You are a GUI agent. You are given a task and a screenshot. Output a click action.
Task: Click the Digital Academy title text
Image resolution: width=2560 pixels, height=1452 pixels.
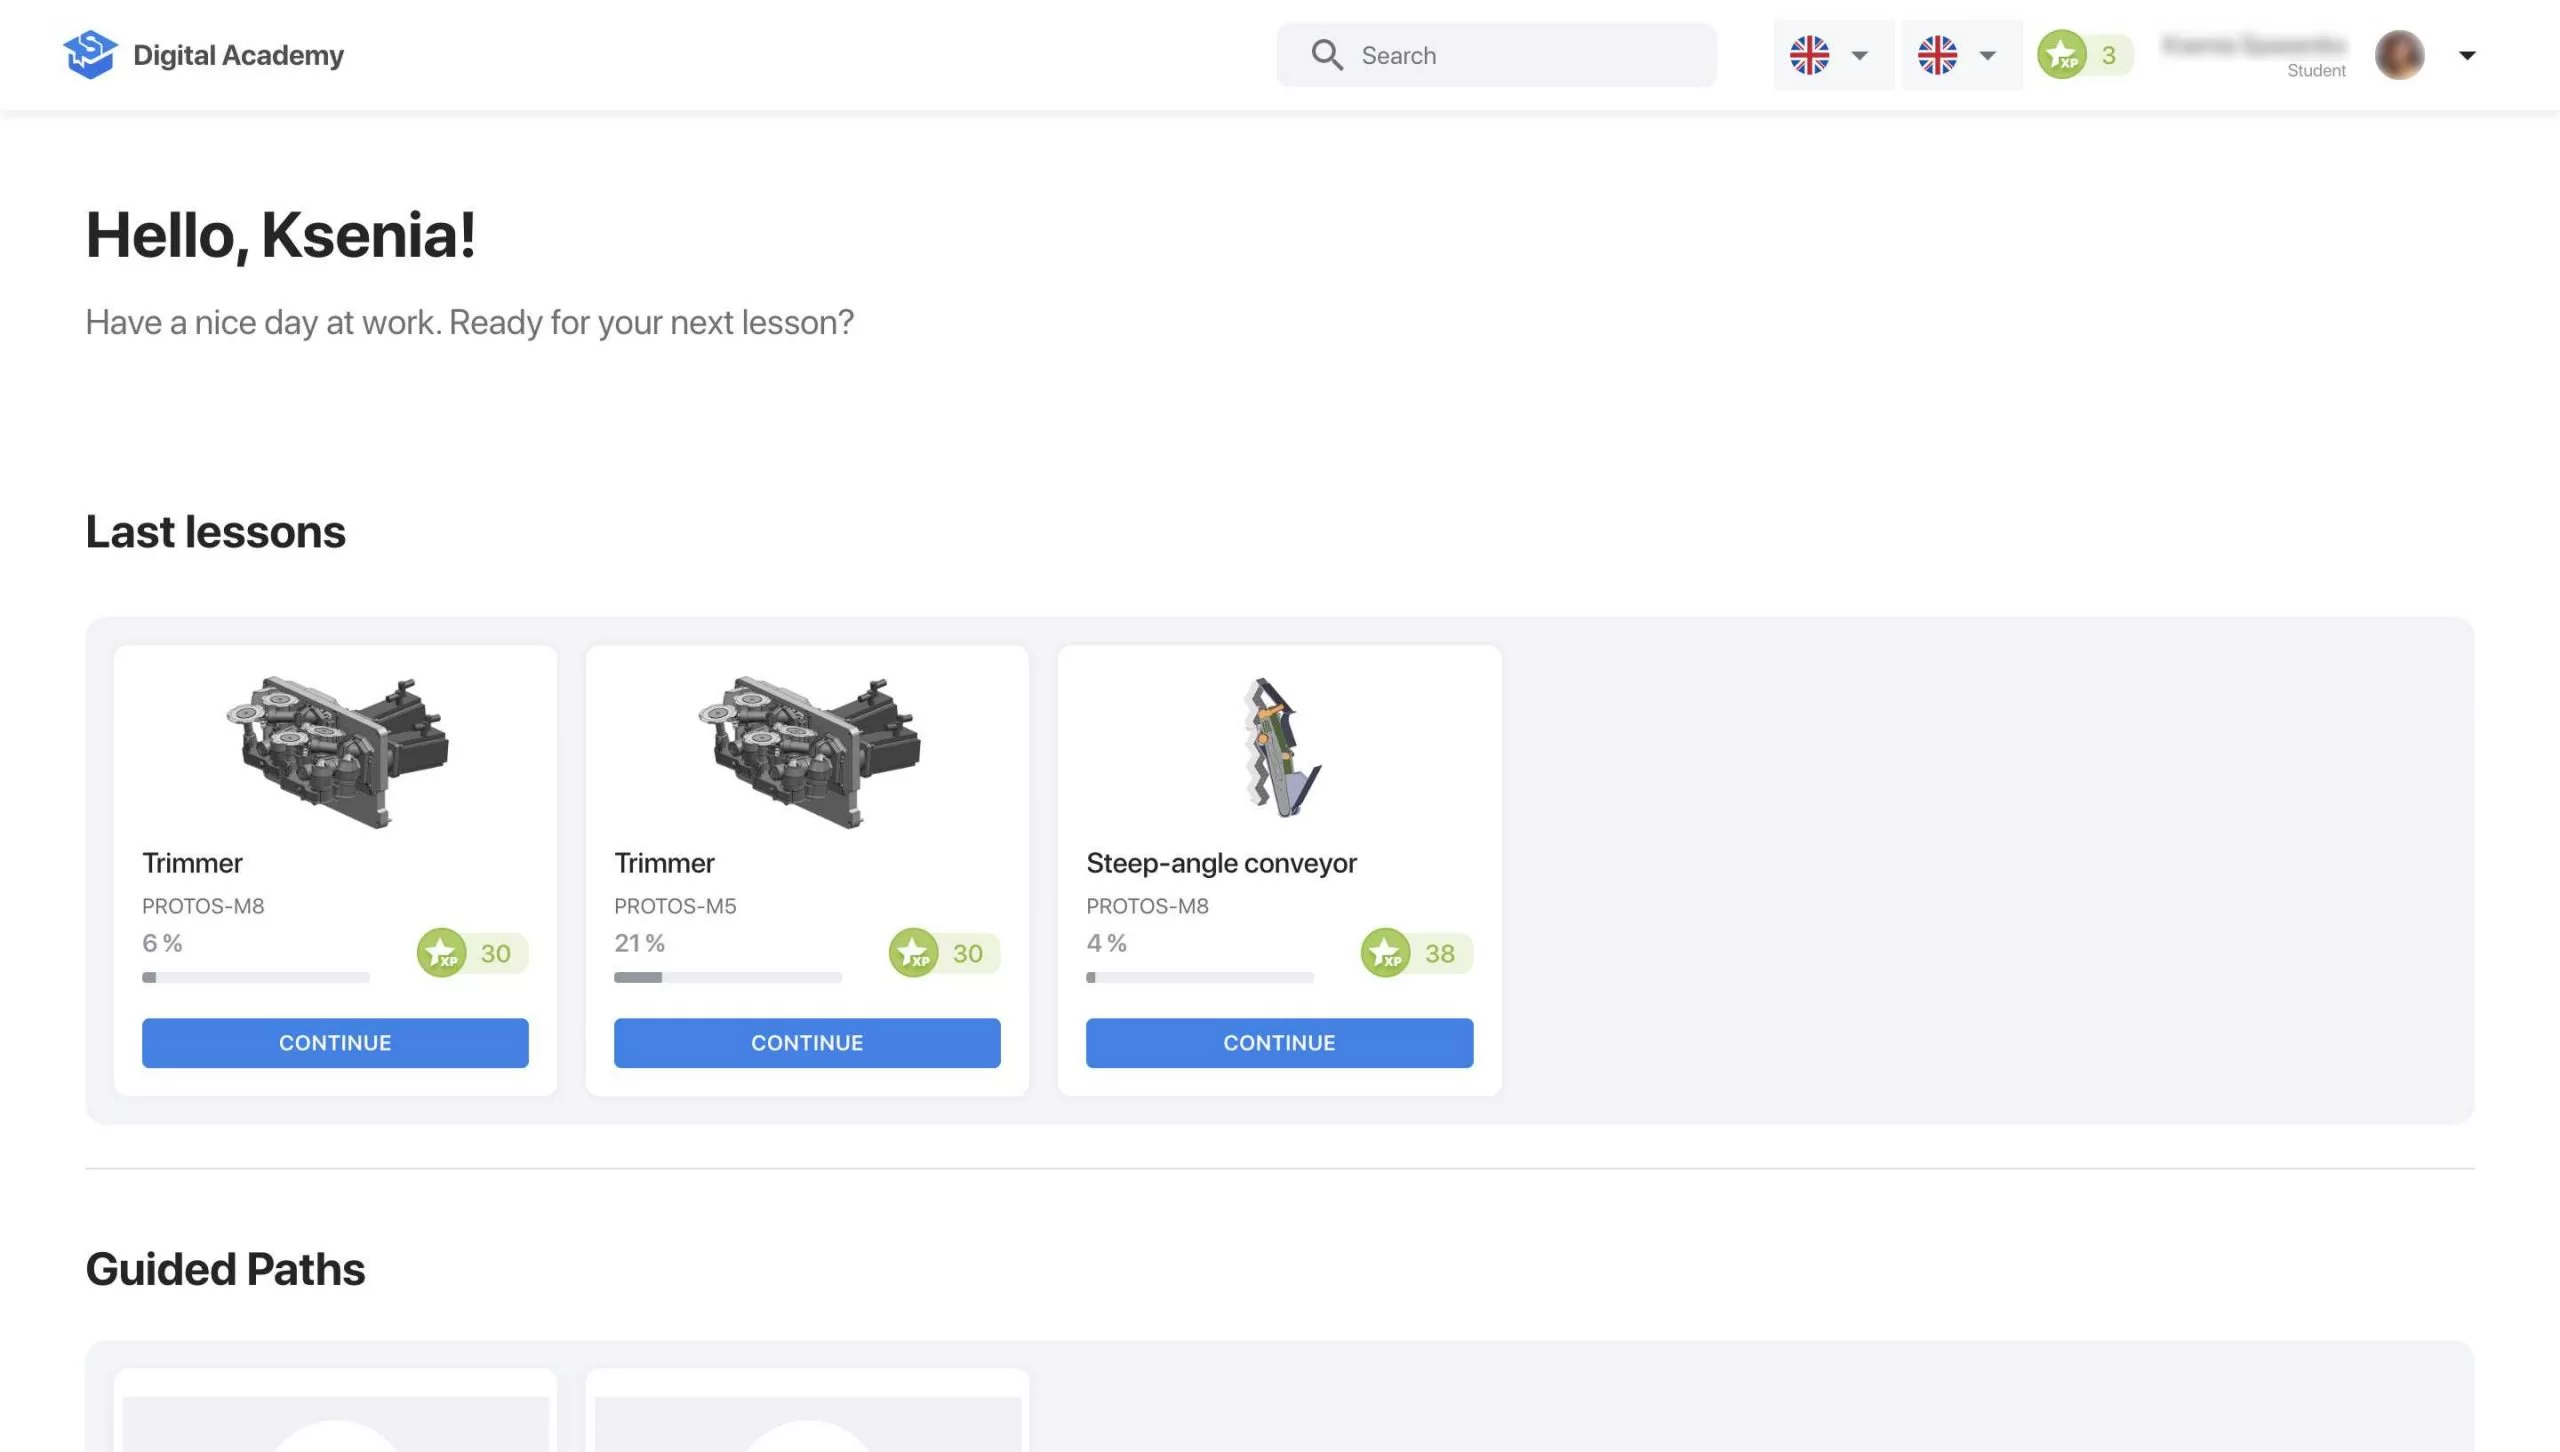[238, 55]
